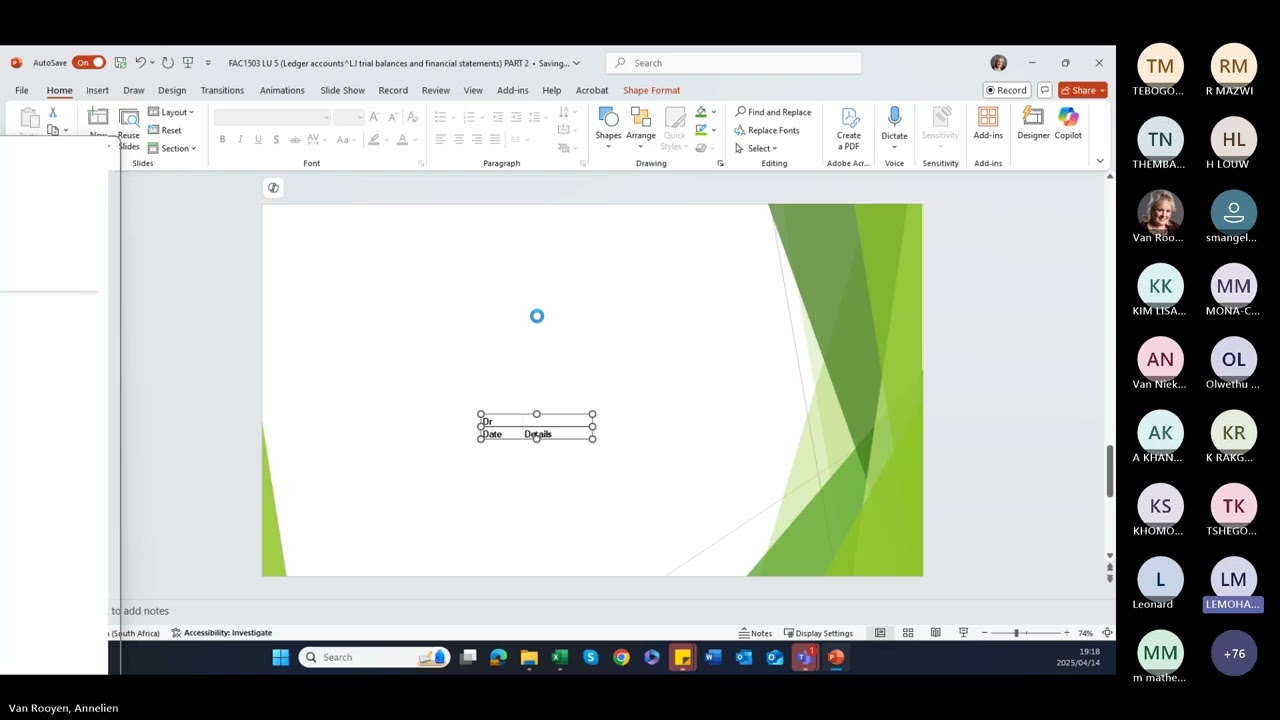This screenshot has height=720, width=1280.
Task: Click the PowerPoint search box
Action: coord(734,63)
